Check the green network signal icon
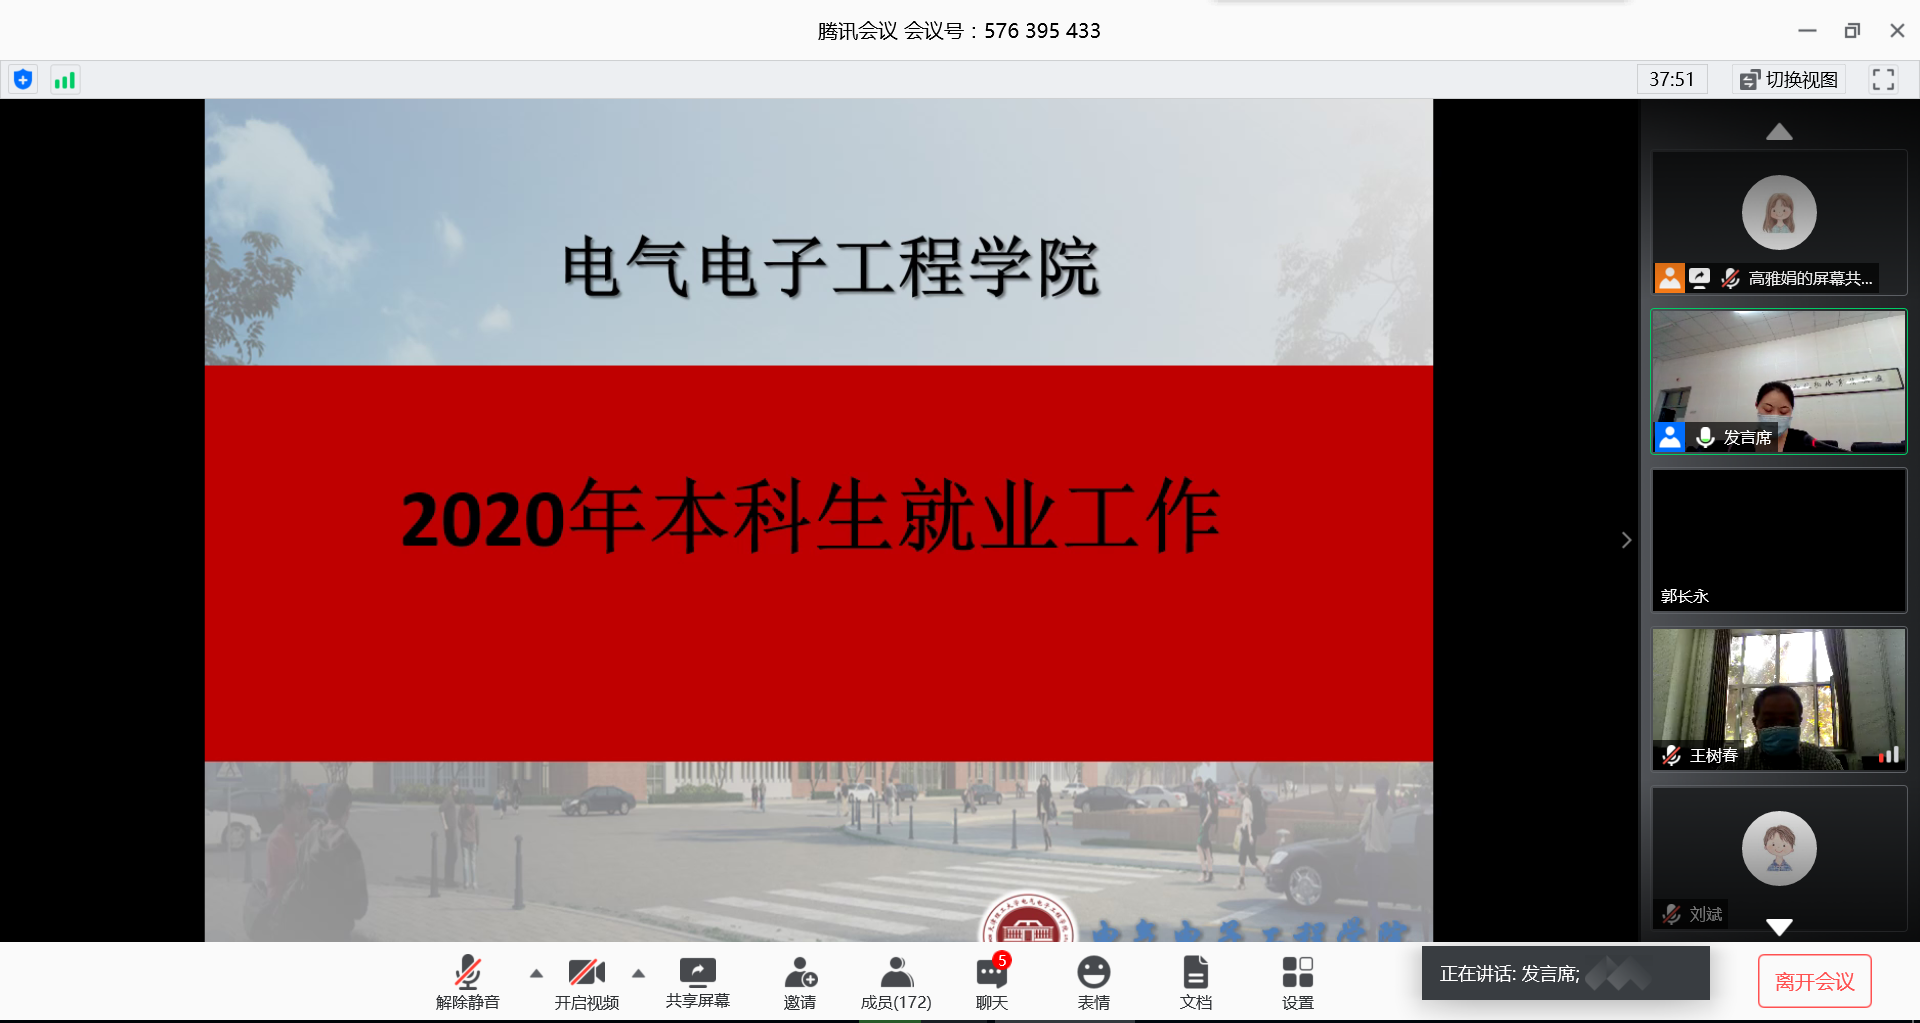Image resolution: width=1920 pixels, height=1023 pixels. tap(65, 80)
